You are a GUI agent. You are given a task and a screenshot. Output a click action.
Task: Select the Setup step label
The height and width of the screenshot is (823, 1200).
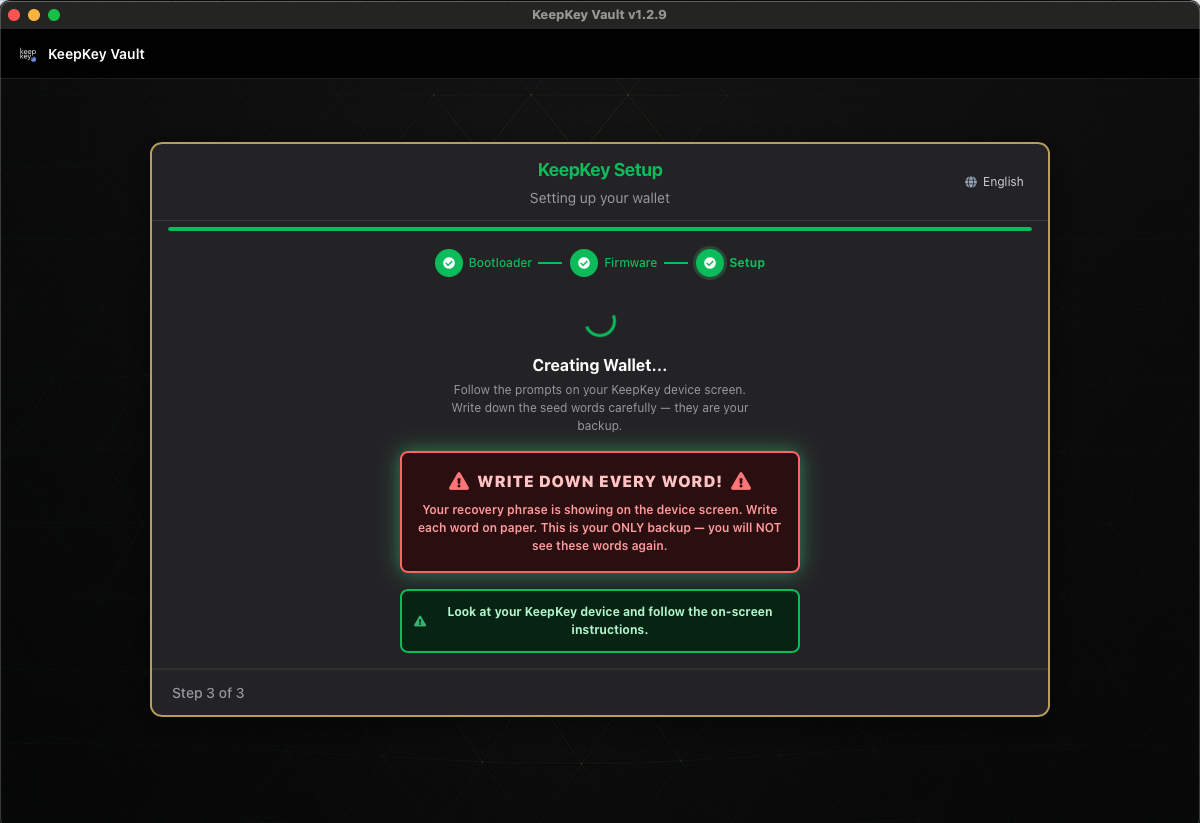coord(747,263)
